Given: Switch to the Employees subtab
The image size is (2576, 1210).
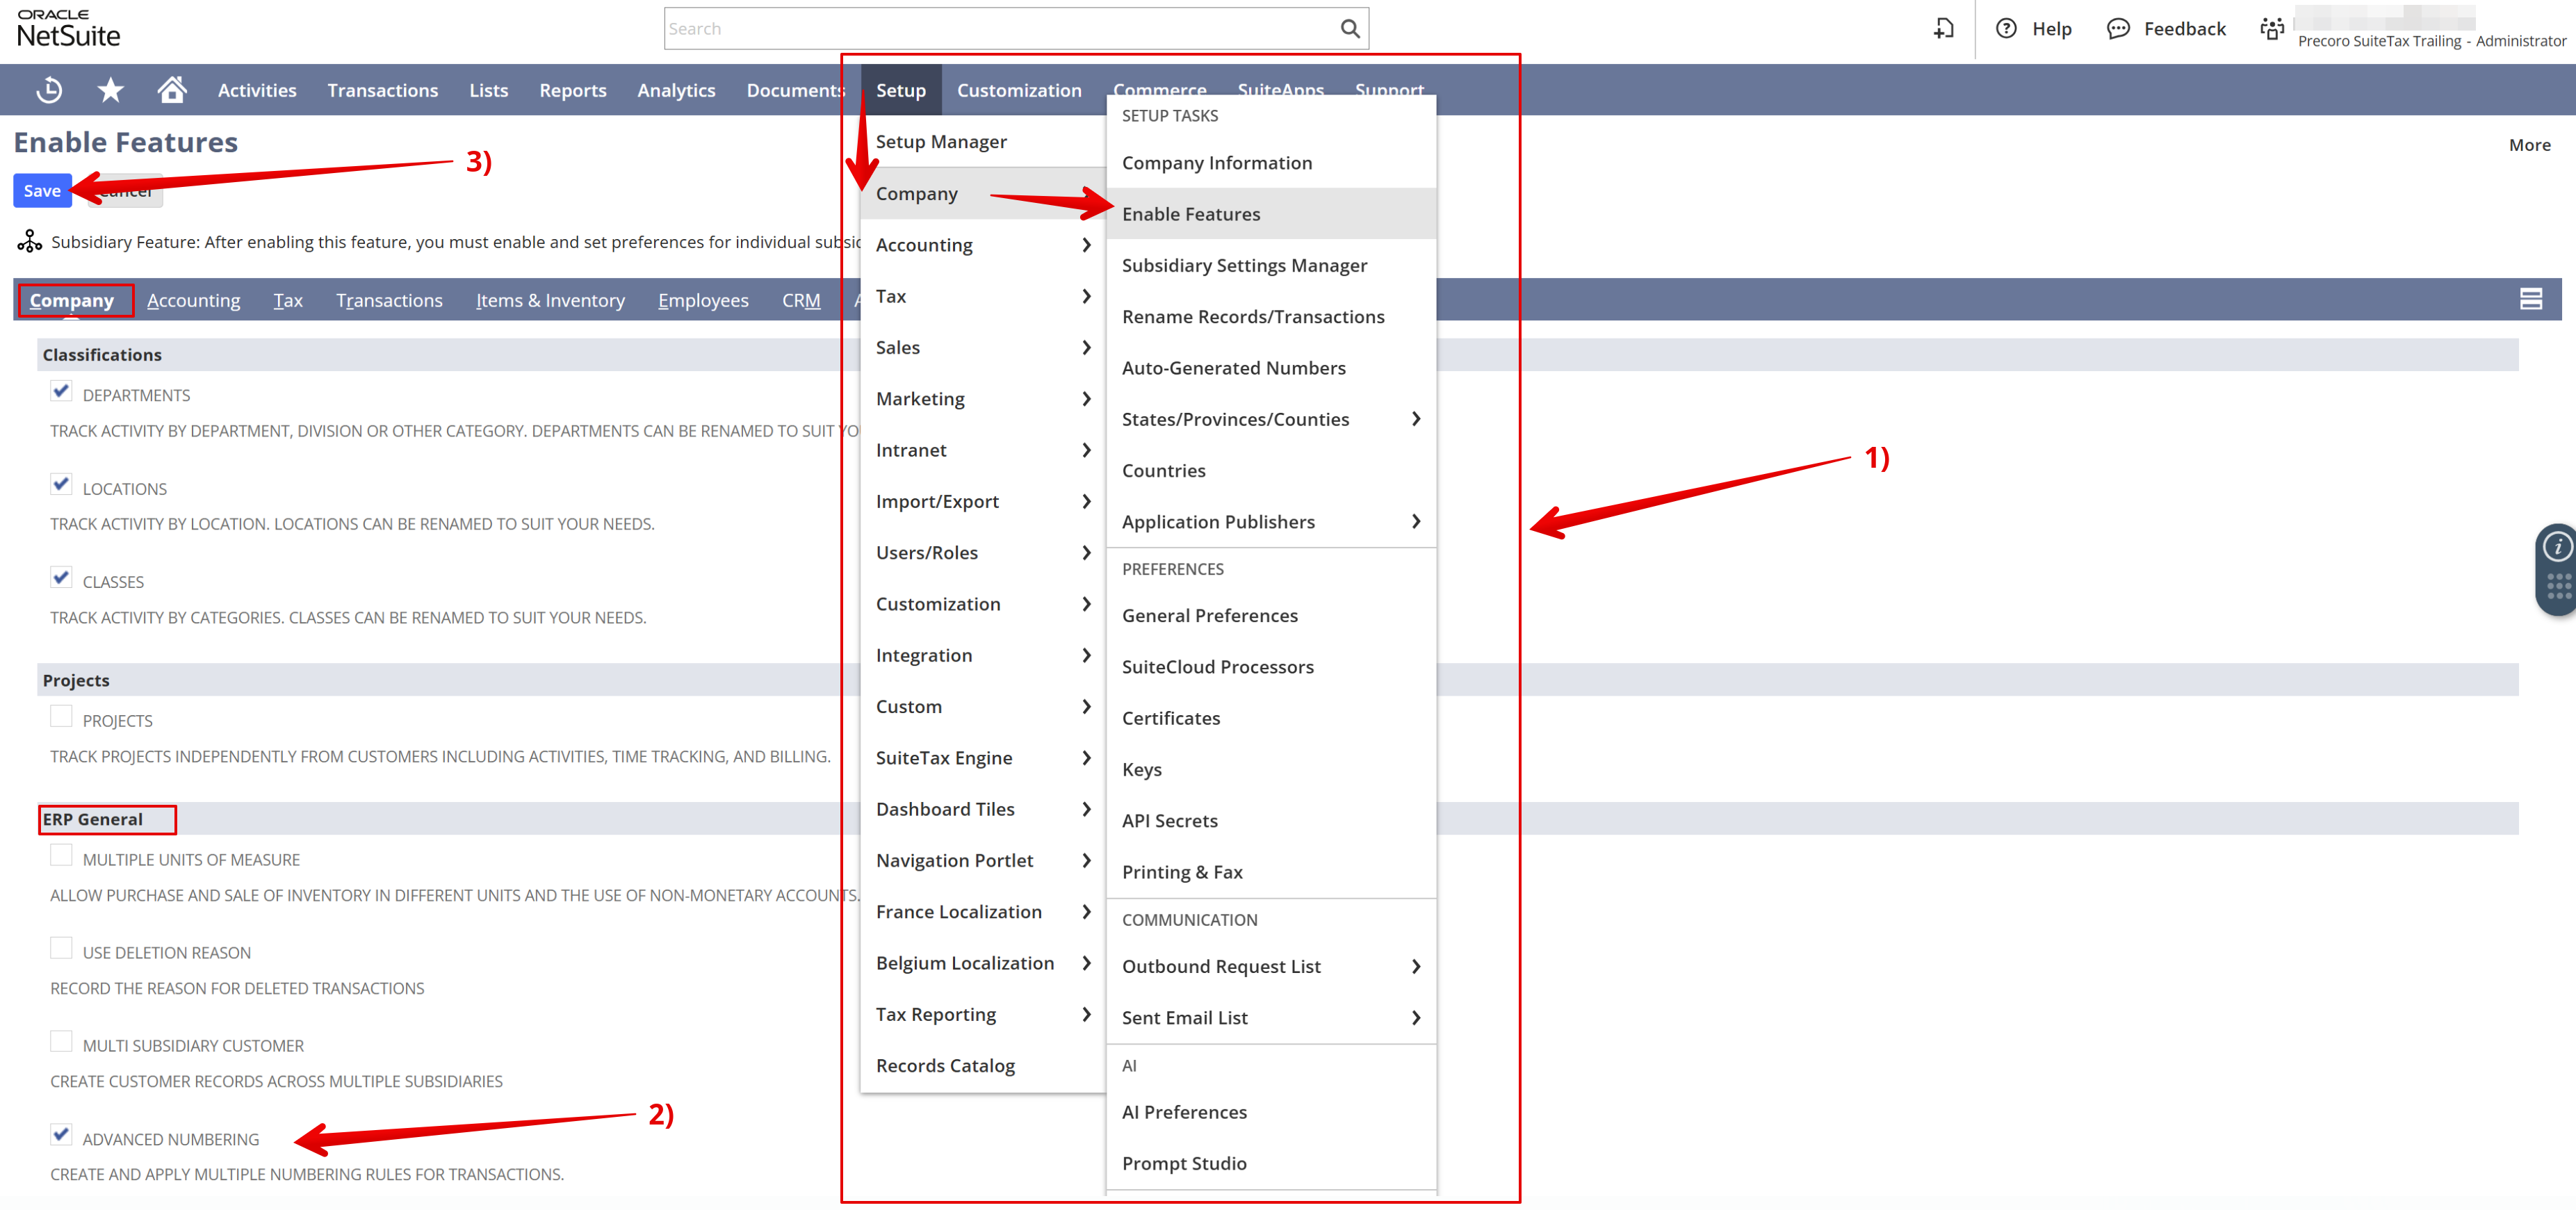Looking at the screenshot, I should tap(703, 300).
